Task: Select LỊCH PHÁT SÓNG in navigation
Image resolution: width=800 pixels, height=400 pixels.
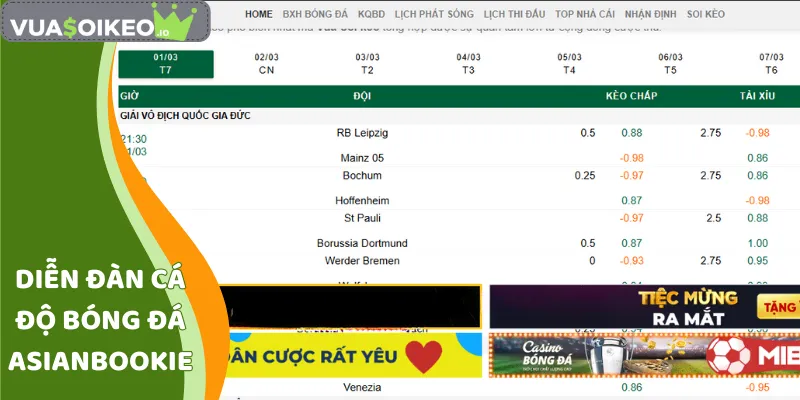Action: click(x=435, y=15)
